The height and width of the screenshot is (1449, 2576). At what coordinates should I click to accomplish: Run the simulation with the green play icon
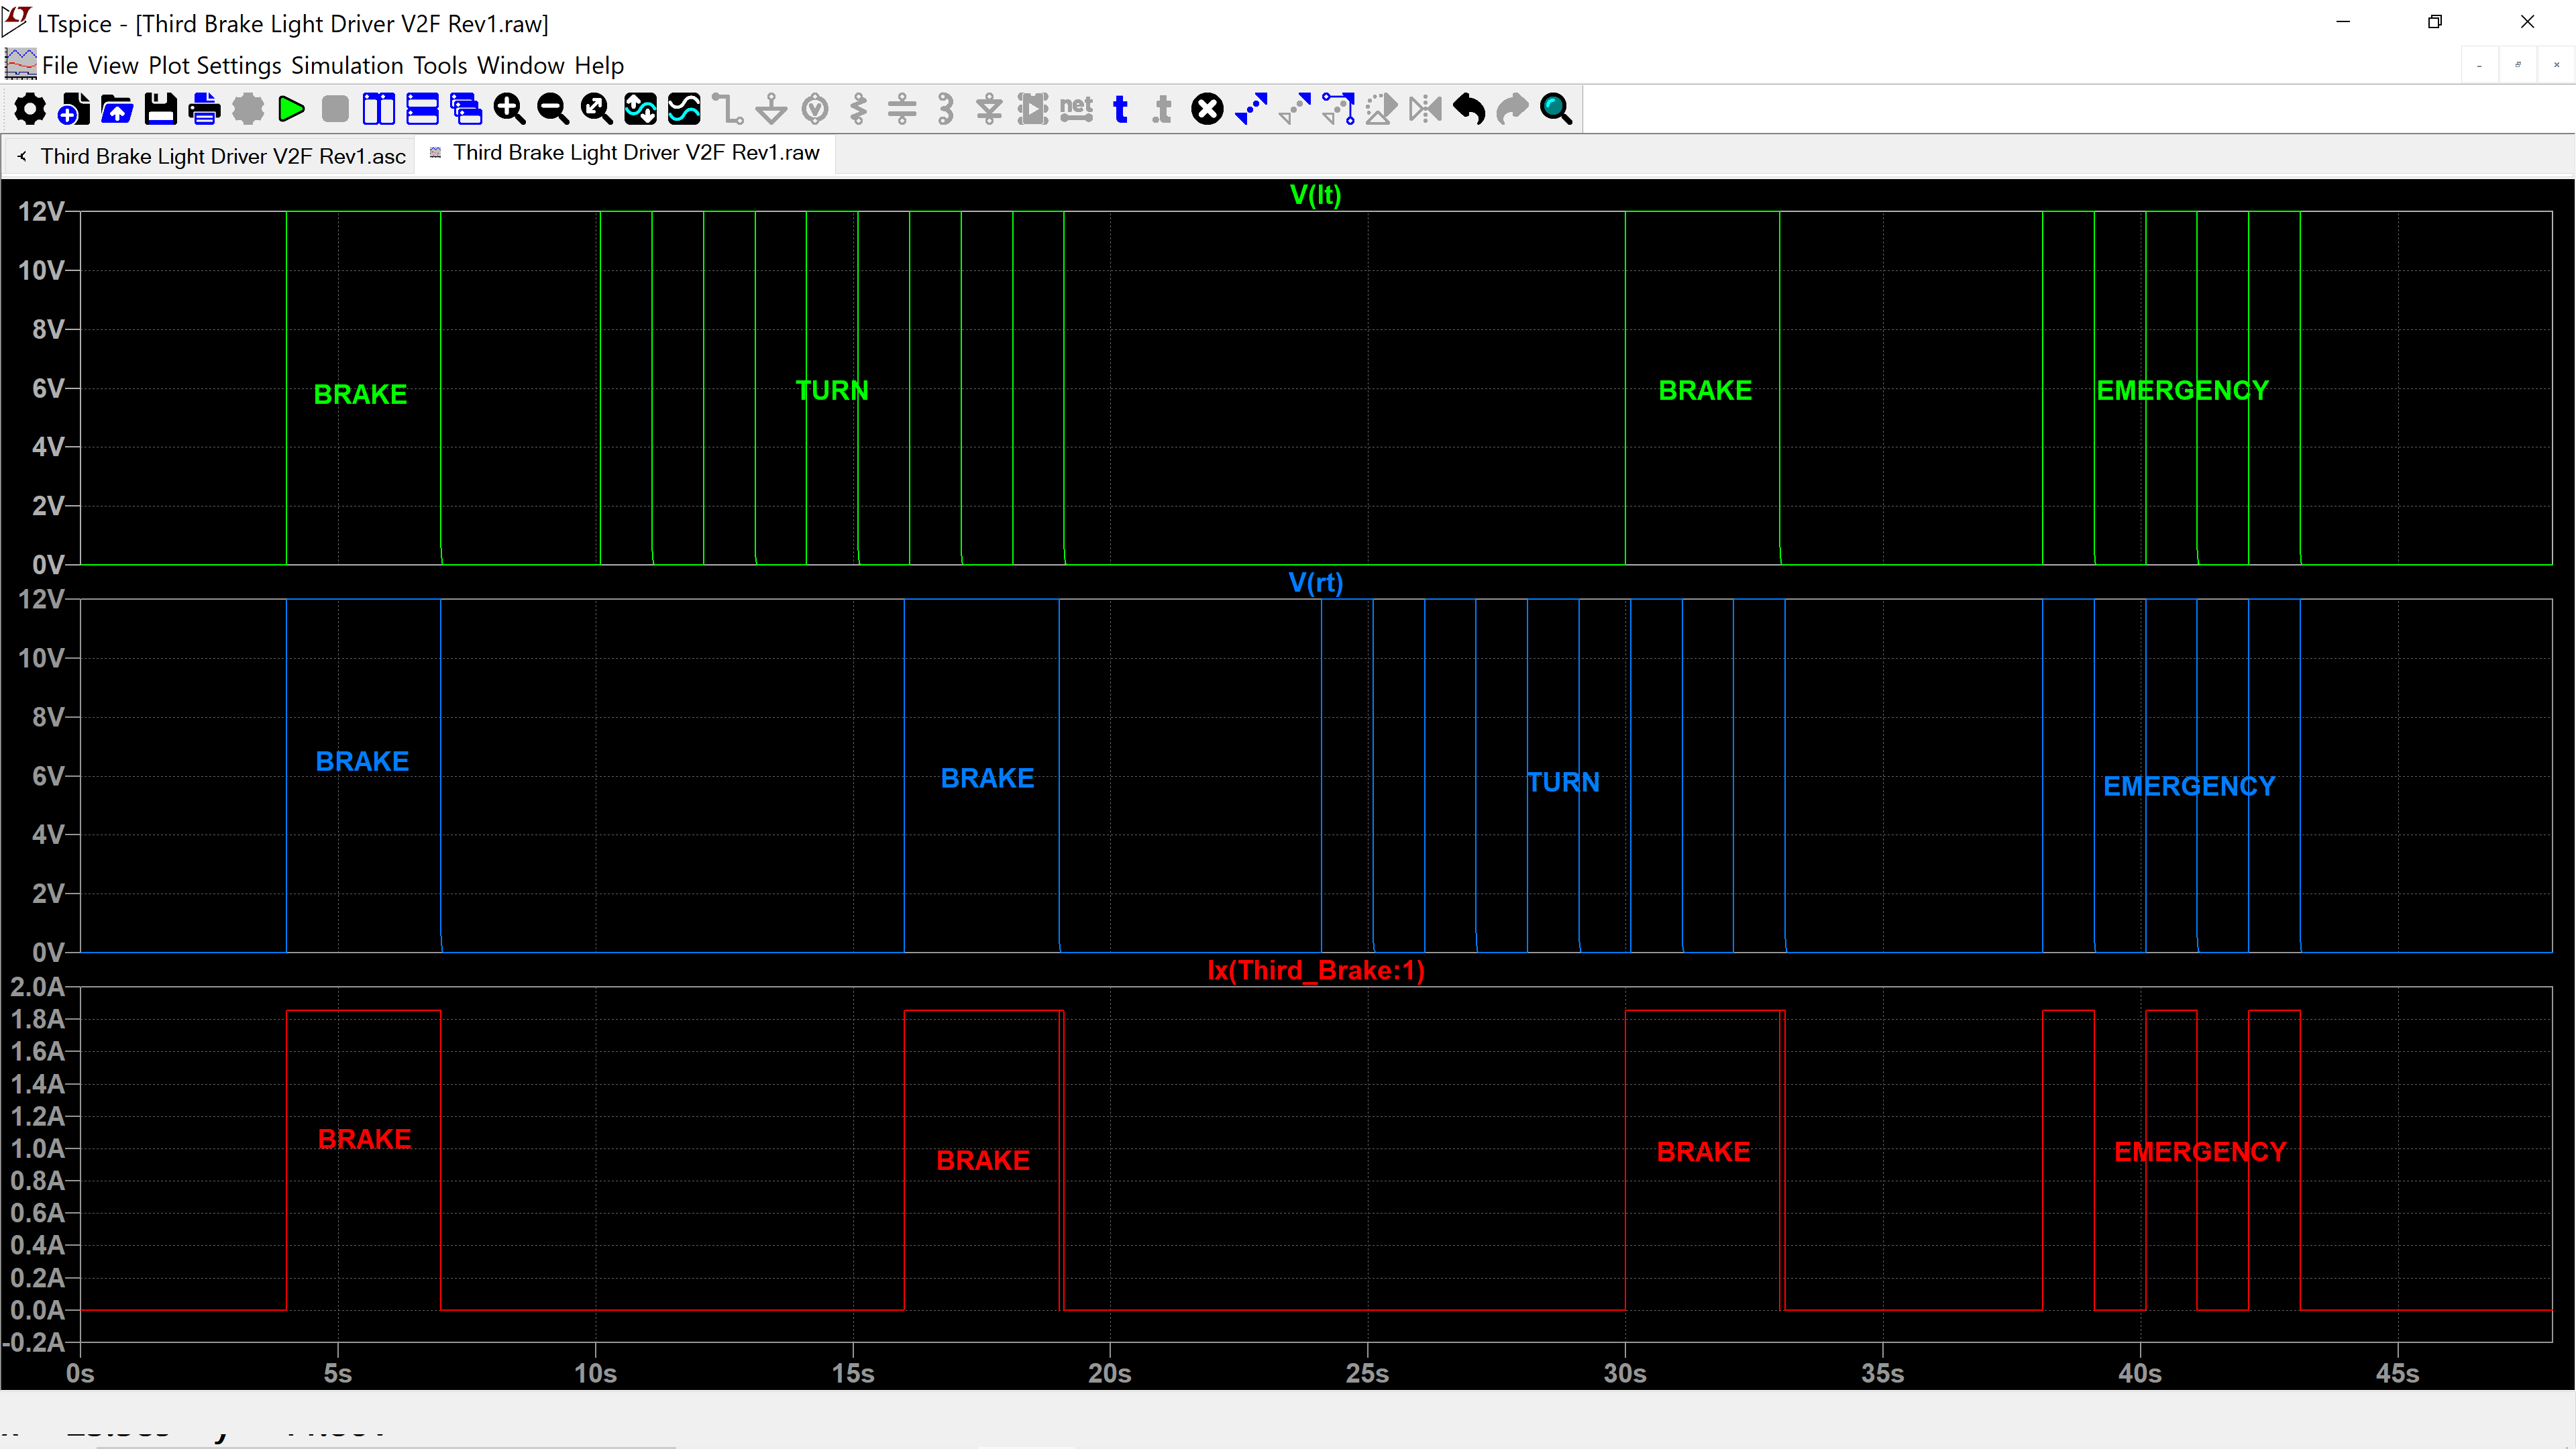[291, 109]
